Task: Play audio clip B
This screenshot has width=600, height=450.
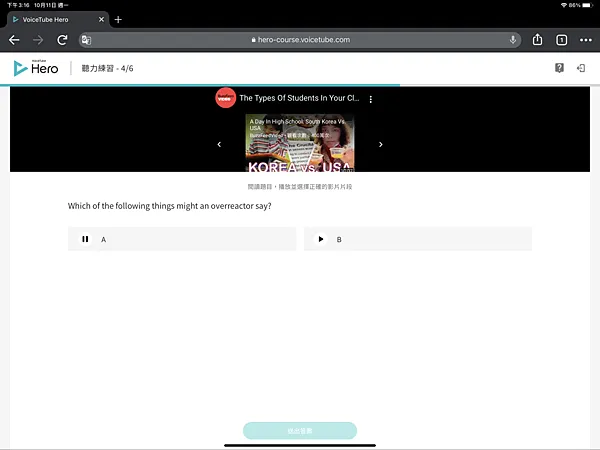Action: click(321, 239)
